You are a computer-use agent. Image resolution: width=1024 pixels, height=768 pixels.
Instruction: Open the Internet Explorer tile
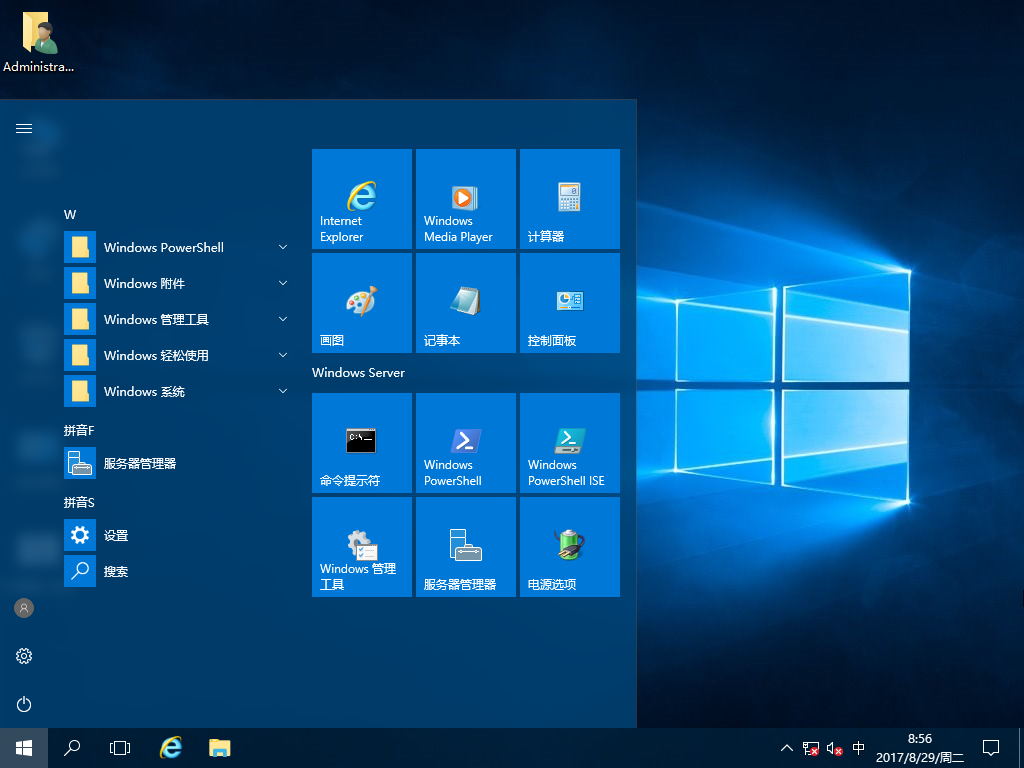coord(362,199)
